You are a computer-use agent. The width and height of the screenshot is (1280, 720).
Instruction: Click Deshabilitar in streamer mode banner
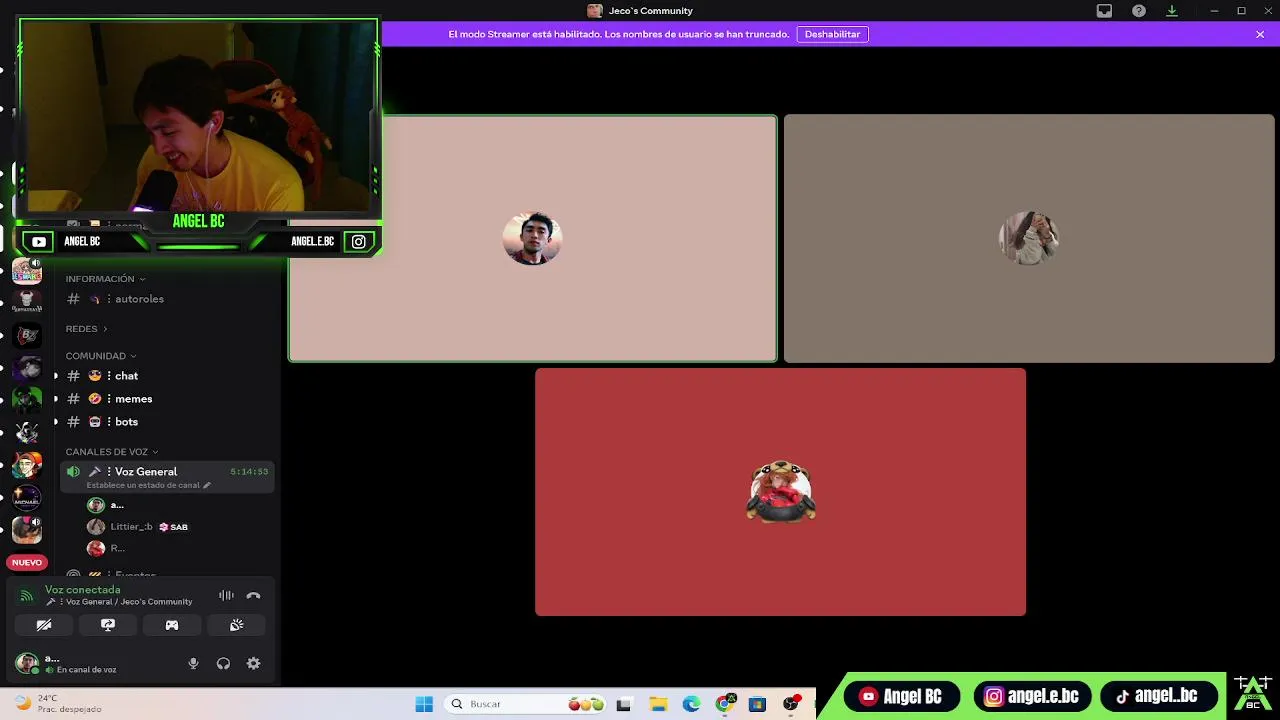pos(832,34)
